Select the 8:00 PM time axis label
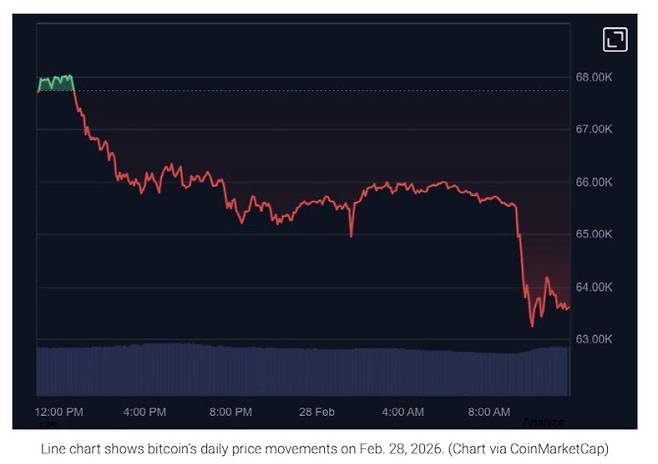The image size is (658, 464). pyautogui.click(x=231, y=411)
